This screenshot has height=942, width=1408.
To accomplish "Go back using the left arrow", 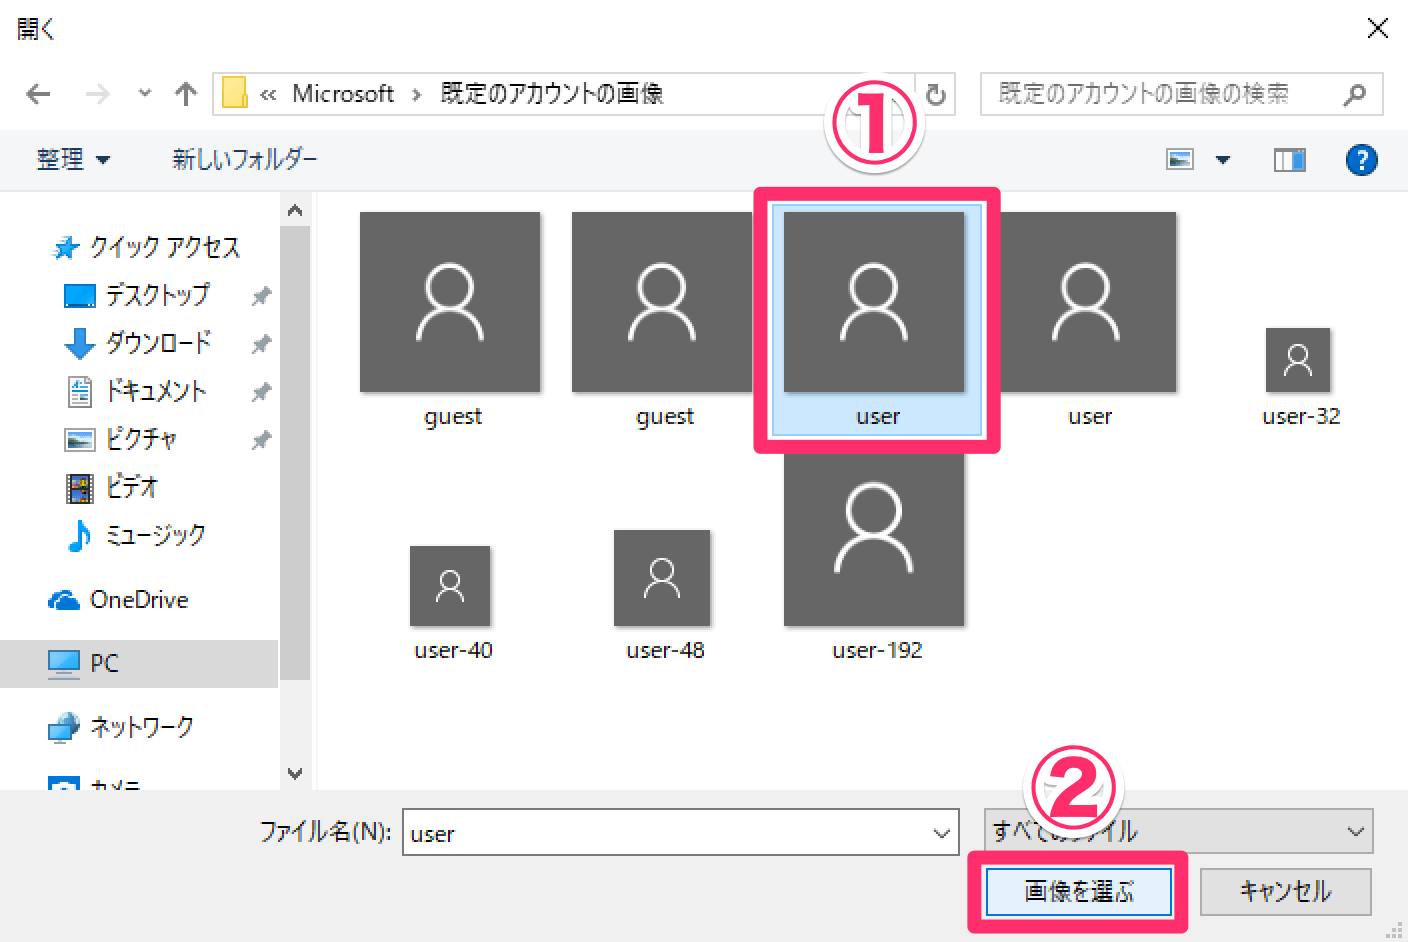I will (38, 94).
